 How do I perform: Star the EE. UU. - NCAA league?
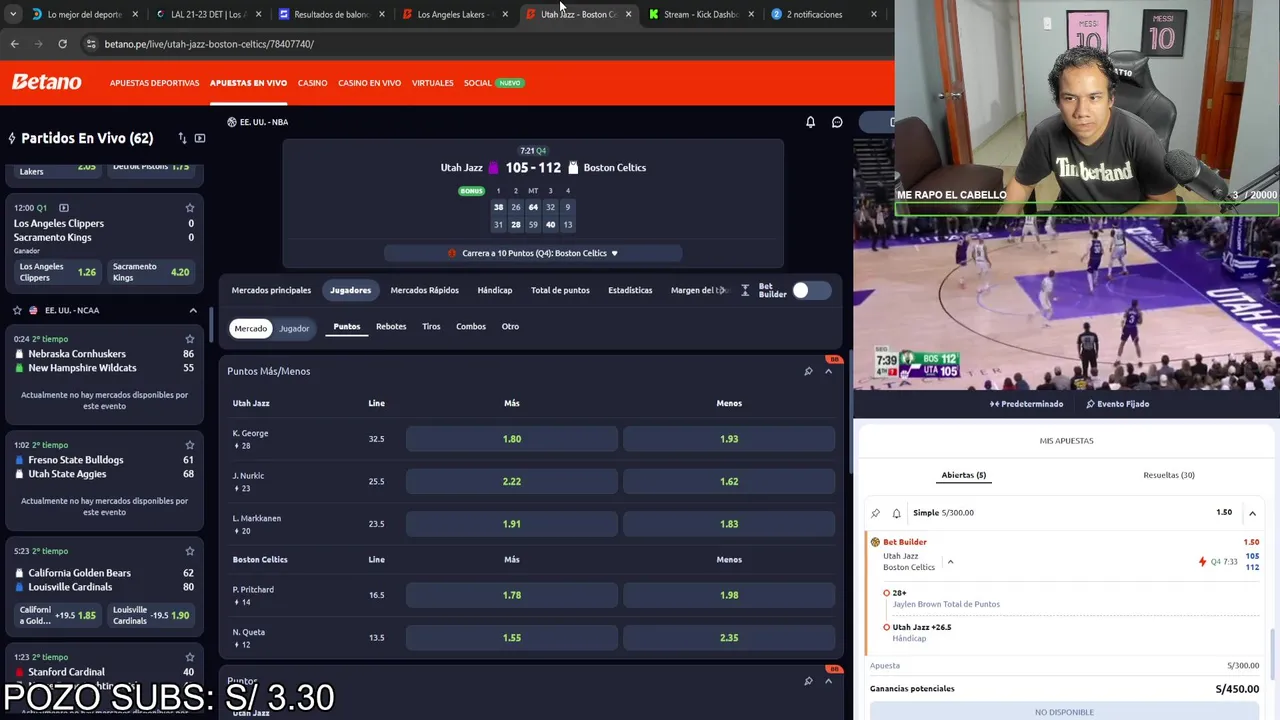click(x=17, y=310)
